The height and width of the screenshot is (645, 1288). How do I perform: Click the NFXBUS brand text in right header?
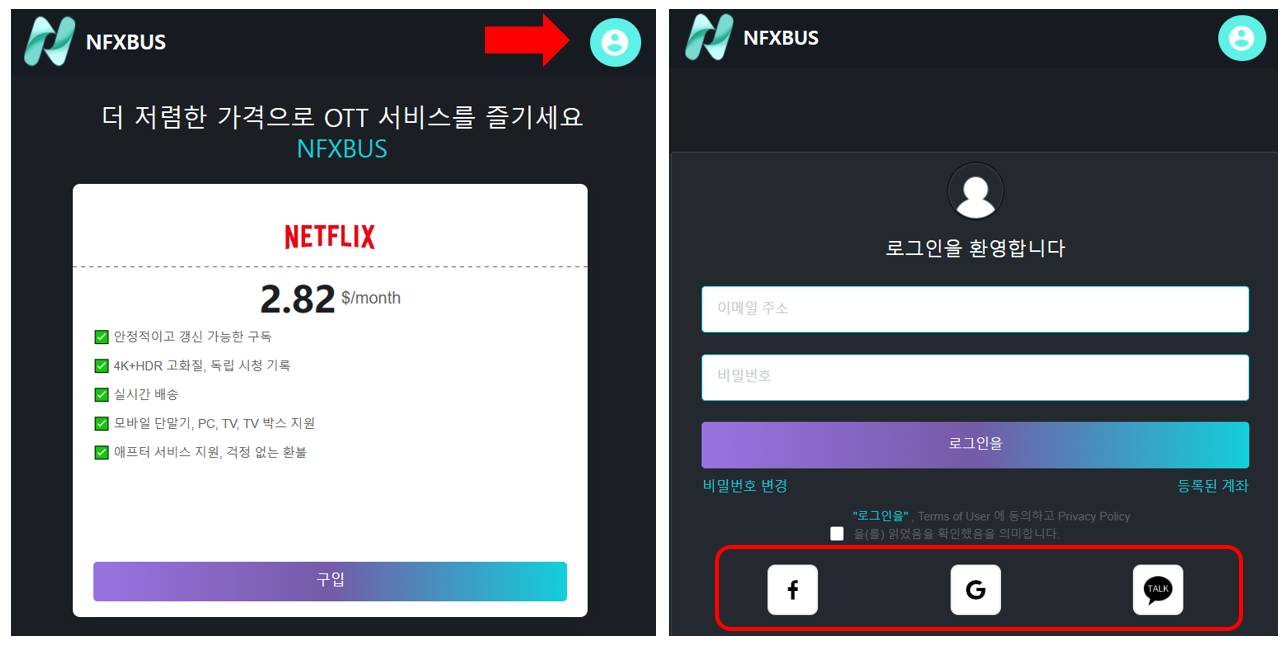pos(781,38)
